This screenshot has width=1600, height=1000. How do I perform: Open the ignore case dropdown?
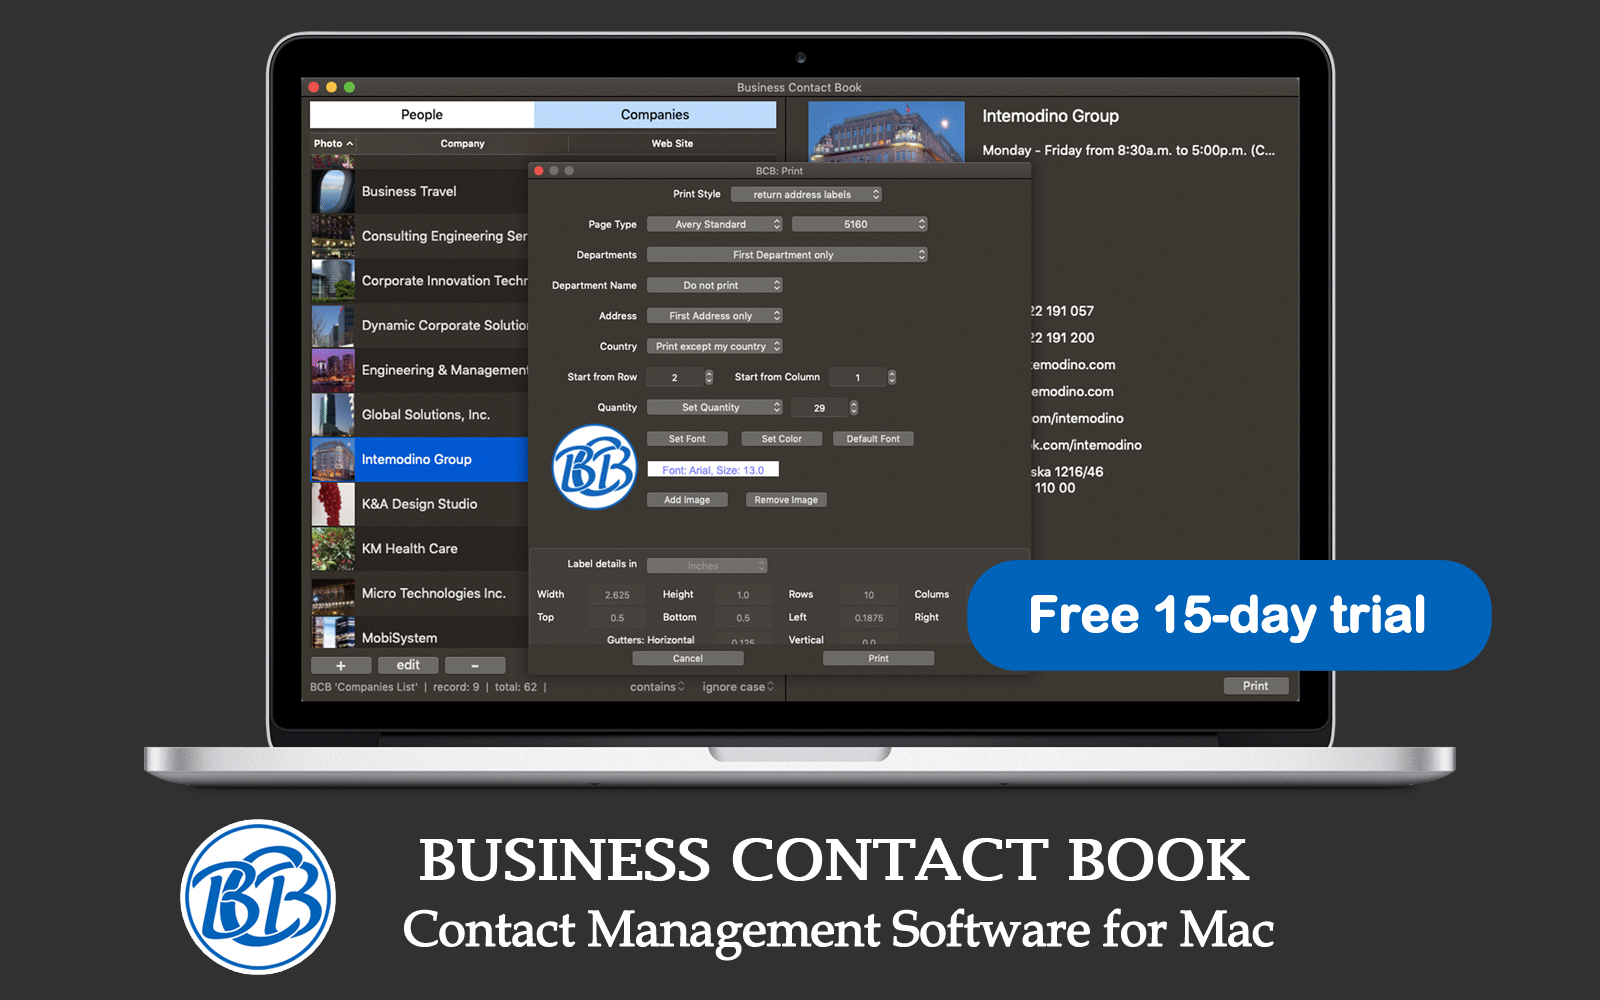(738, 687)
